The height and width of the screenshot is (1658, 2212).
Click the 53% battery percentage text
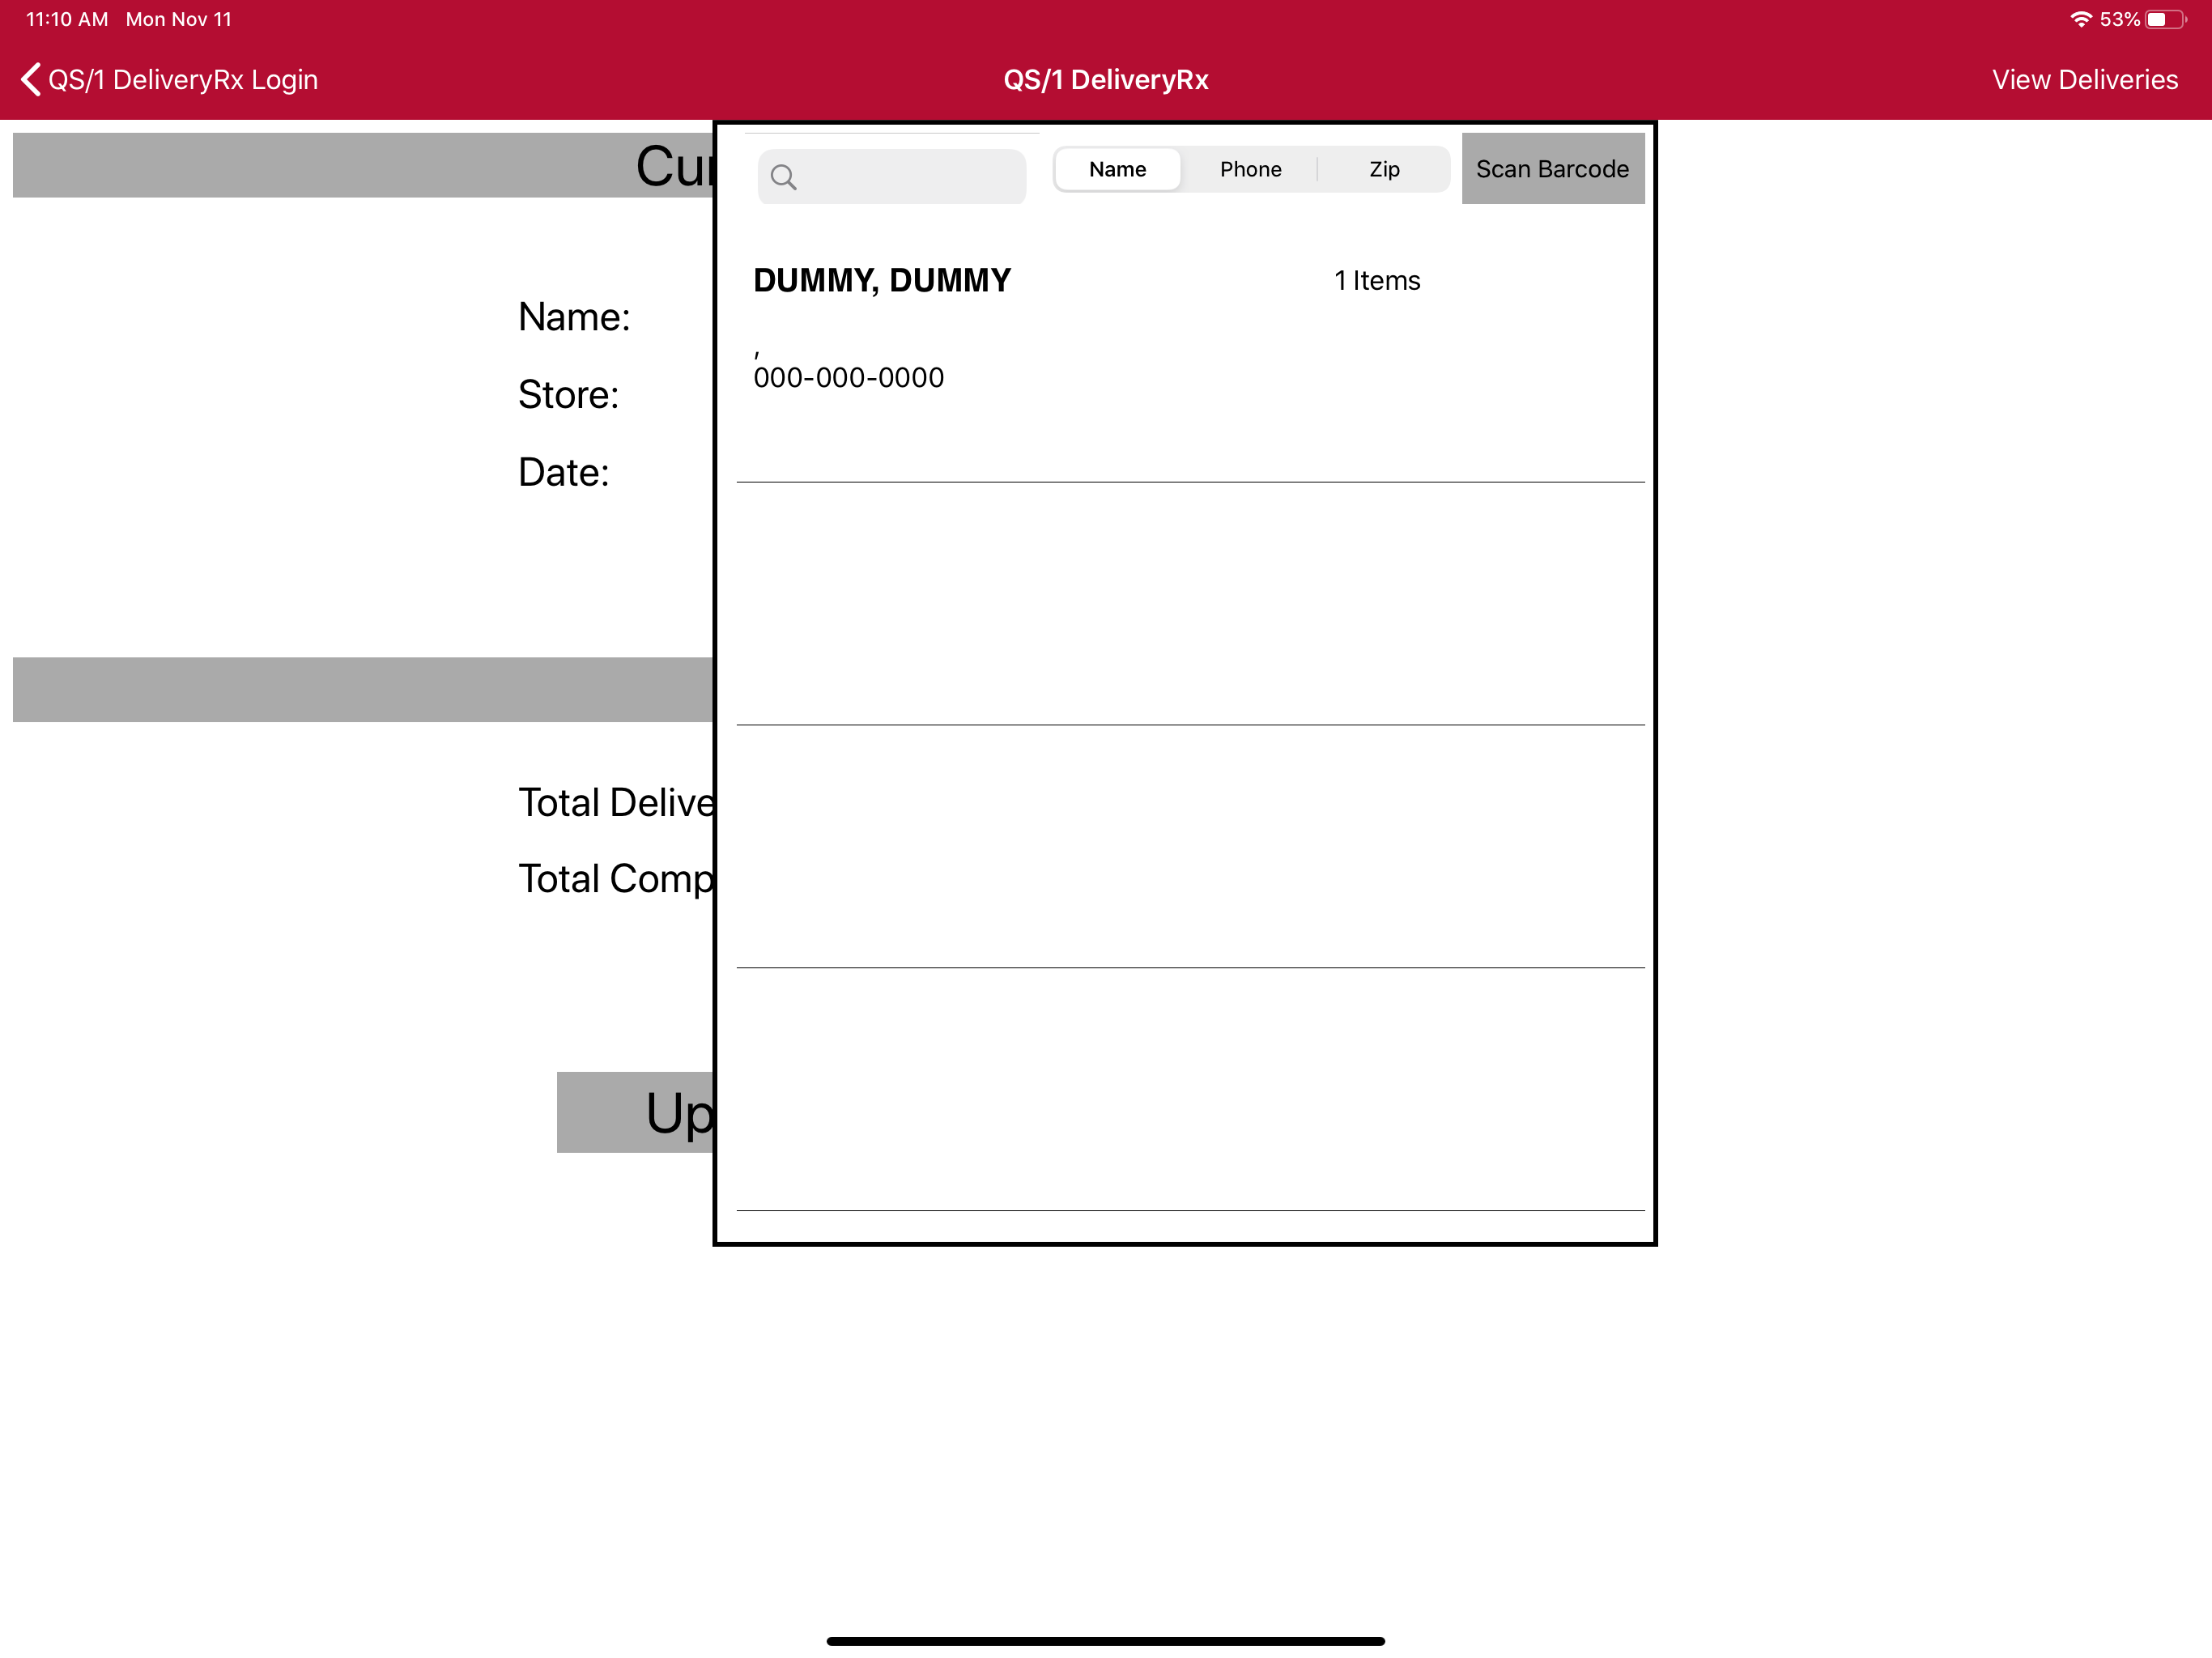[2119, 19]
